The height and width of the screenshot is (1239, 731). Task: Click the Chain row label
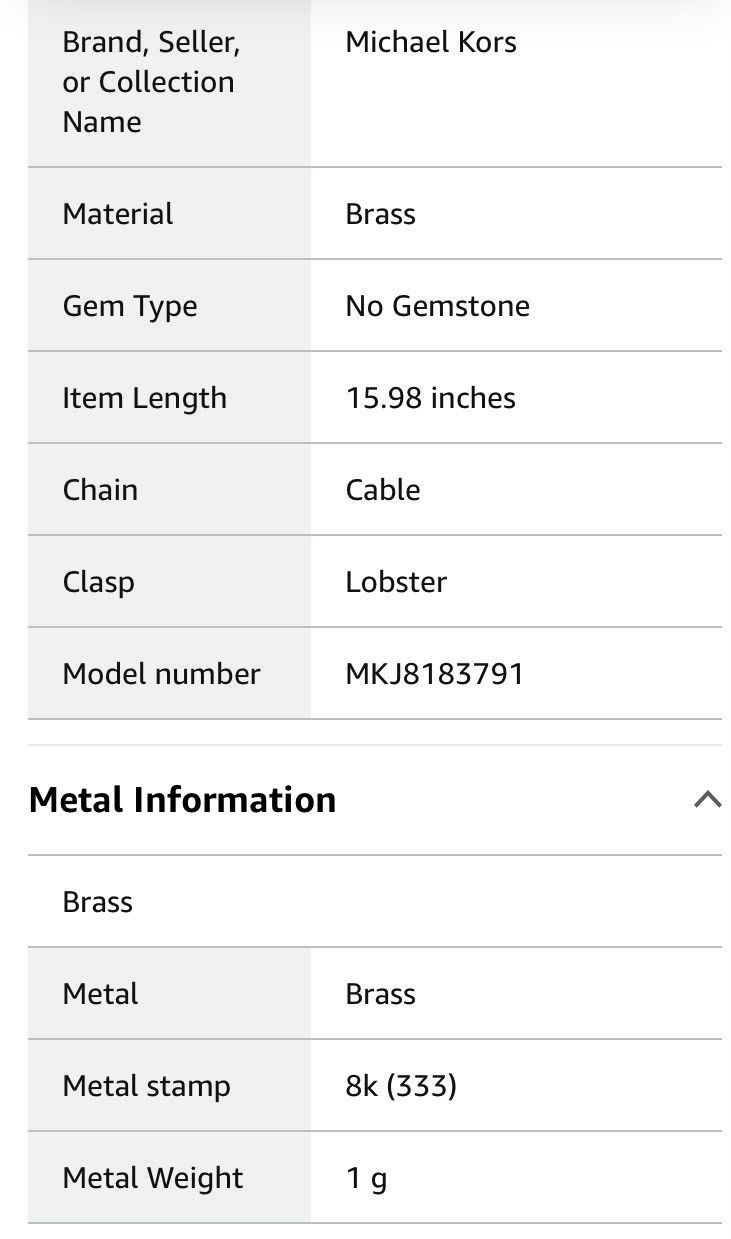pyautogui.click(x=100, y=490)
